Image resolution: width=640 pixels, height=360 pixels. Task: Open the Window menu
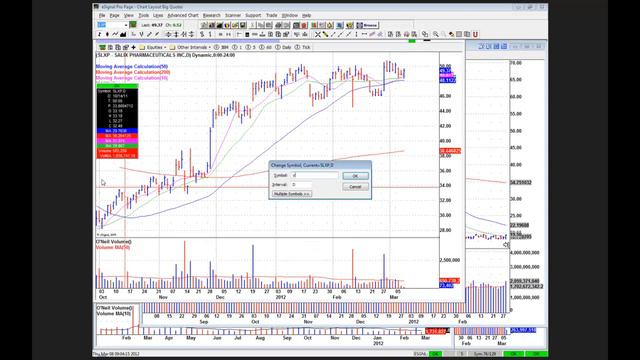290,16
